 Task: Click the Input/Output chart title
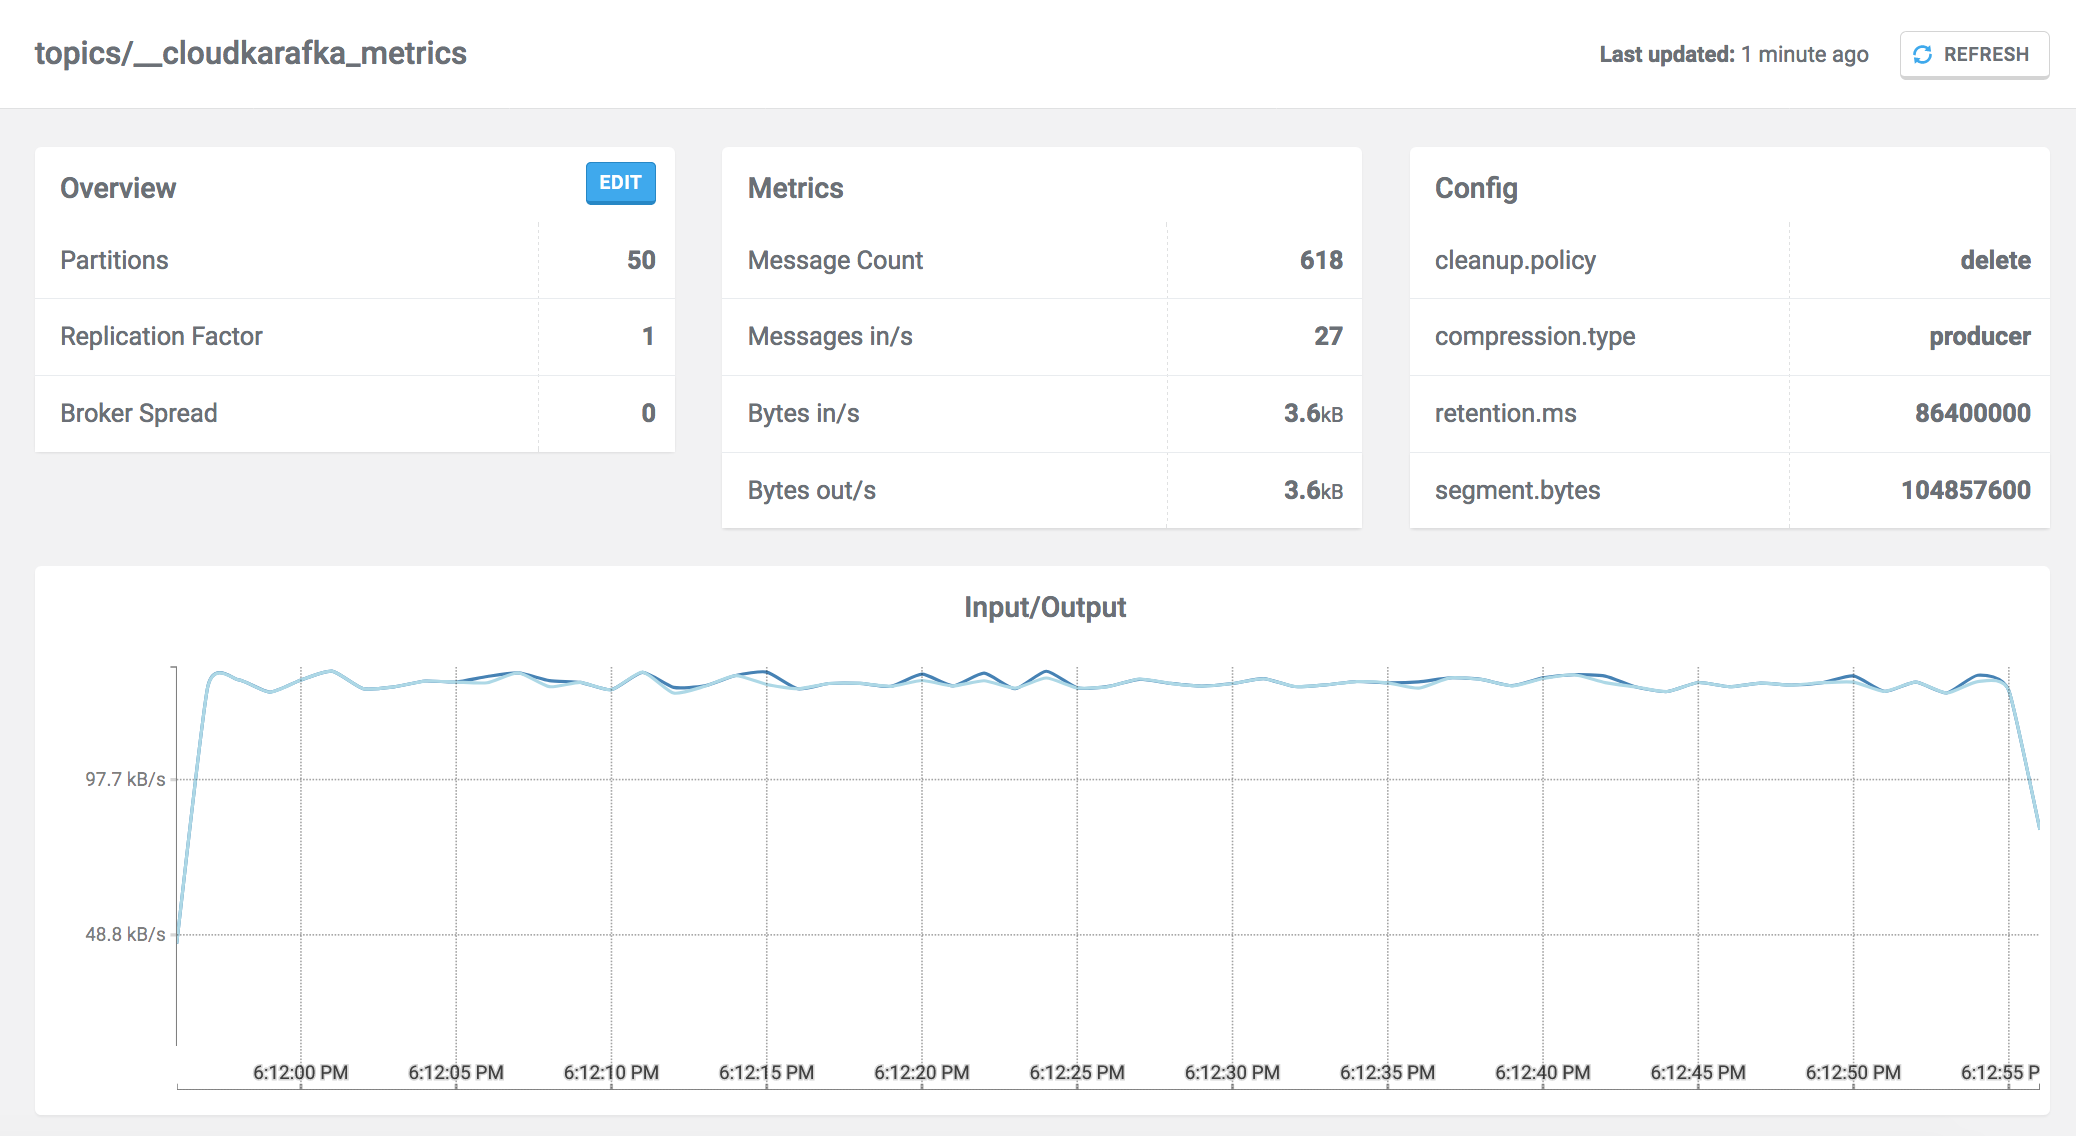1045,607
